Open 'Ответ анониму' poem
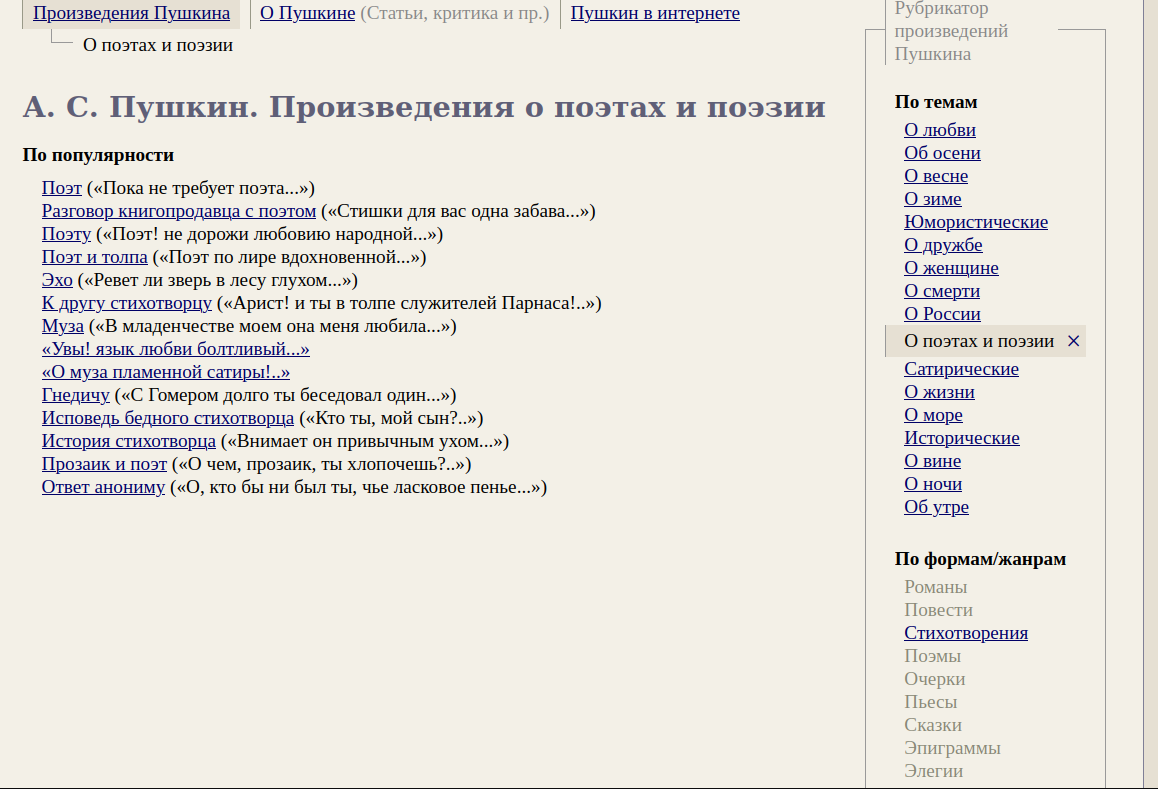The height and width of the screenshot is (789, 1158). [x=103, y=487]
